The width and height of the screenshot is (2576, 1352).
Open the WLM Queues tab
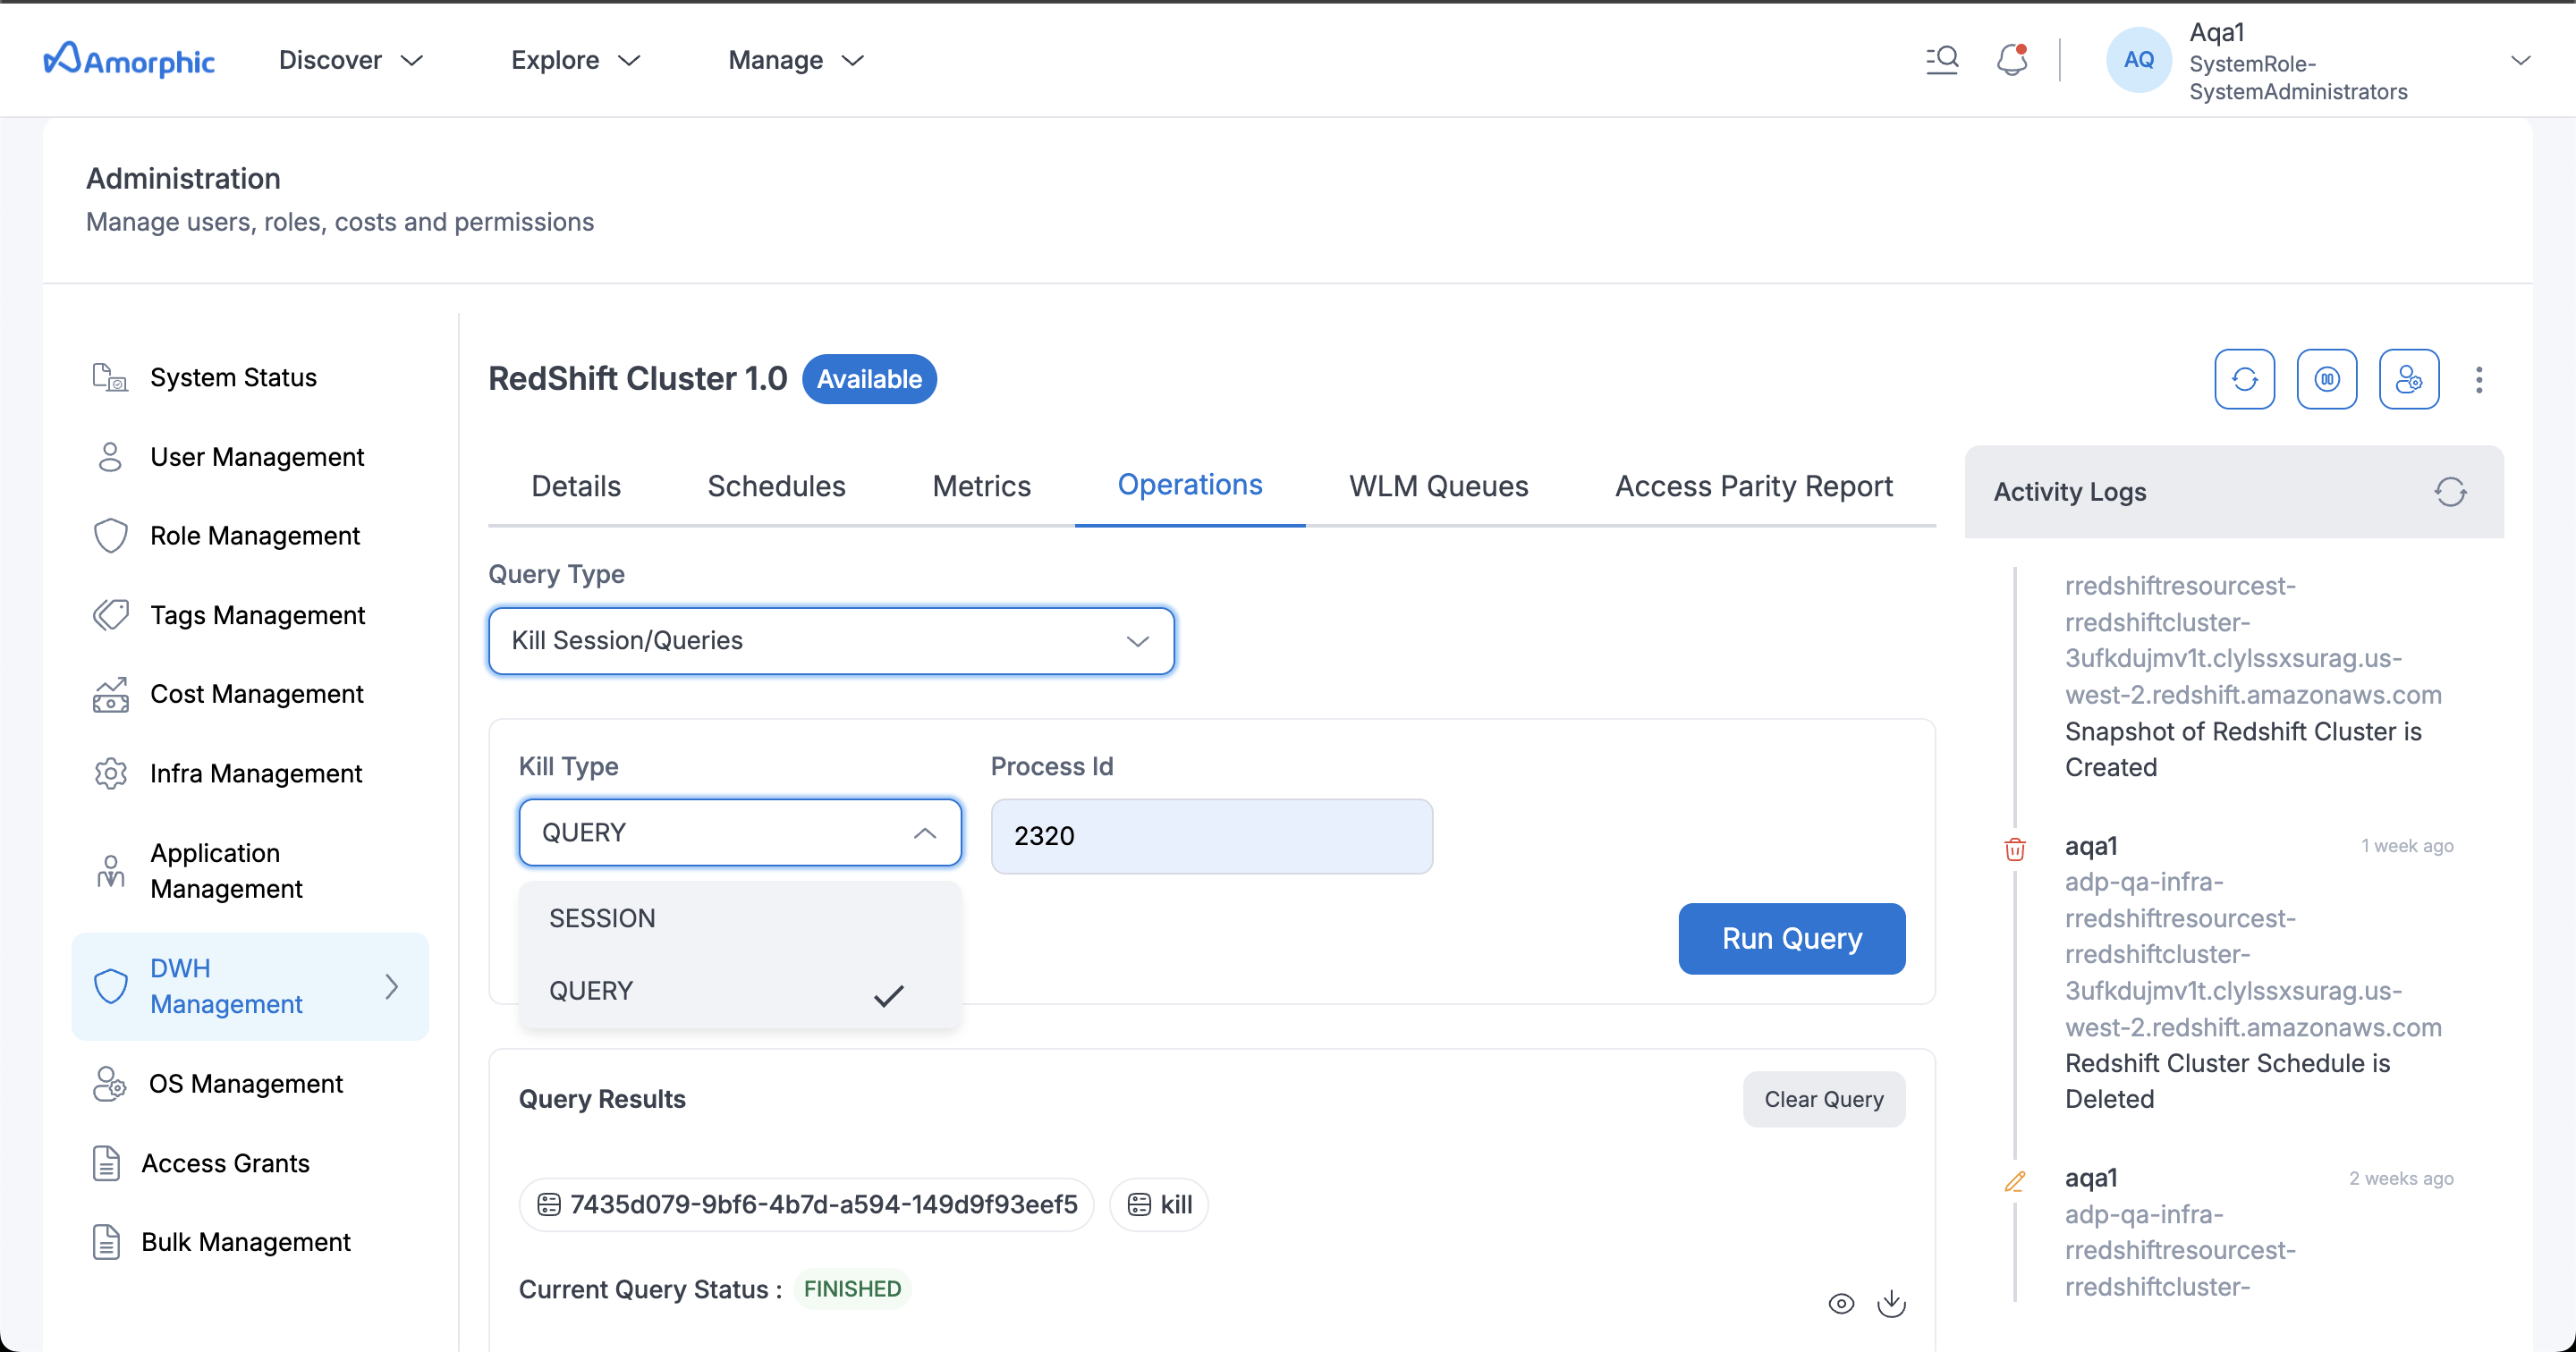coord(1438,486)
